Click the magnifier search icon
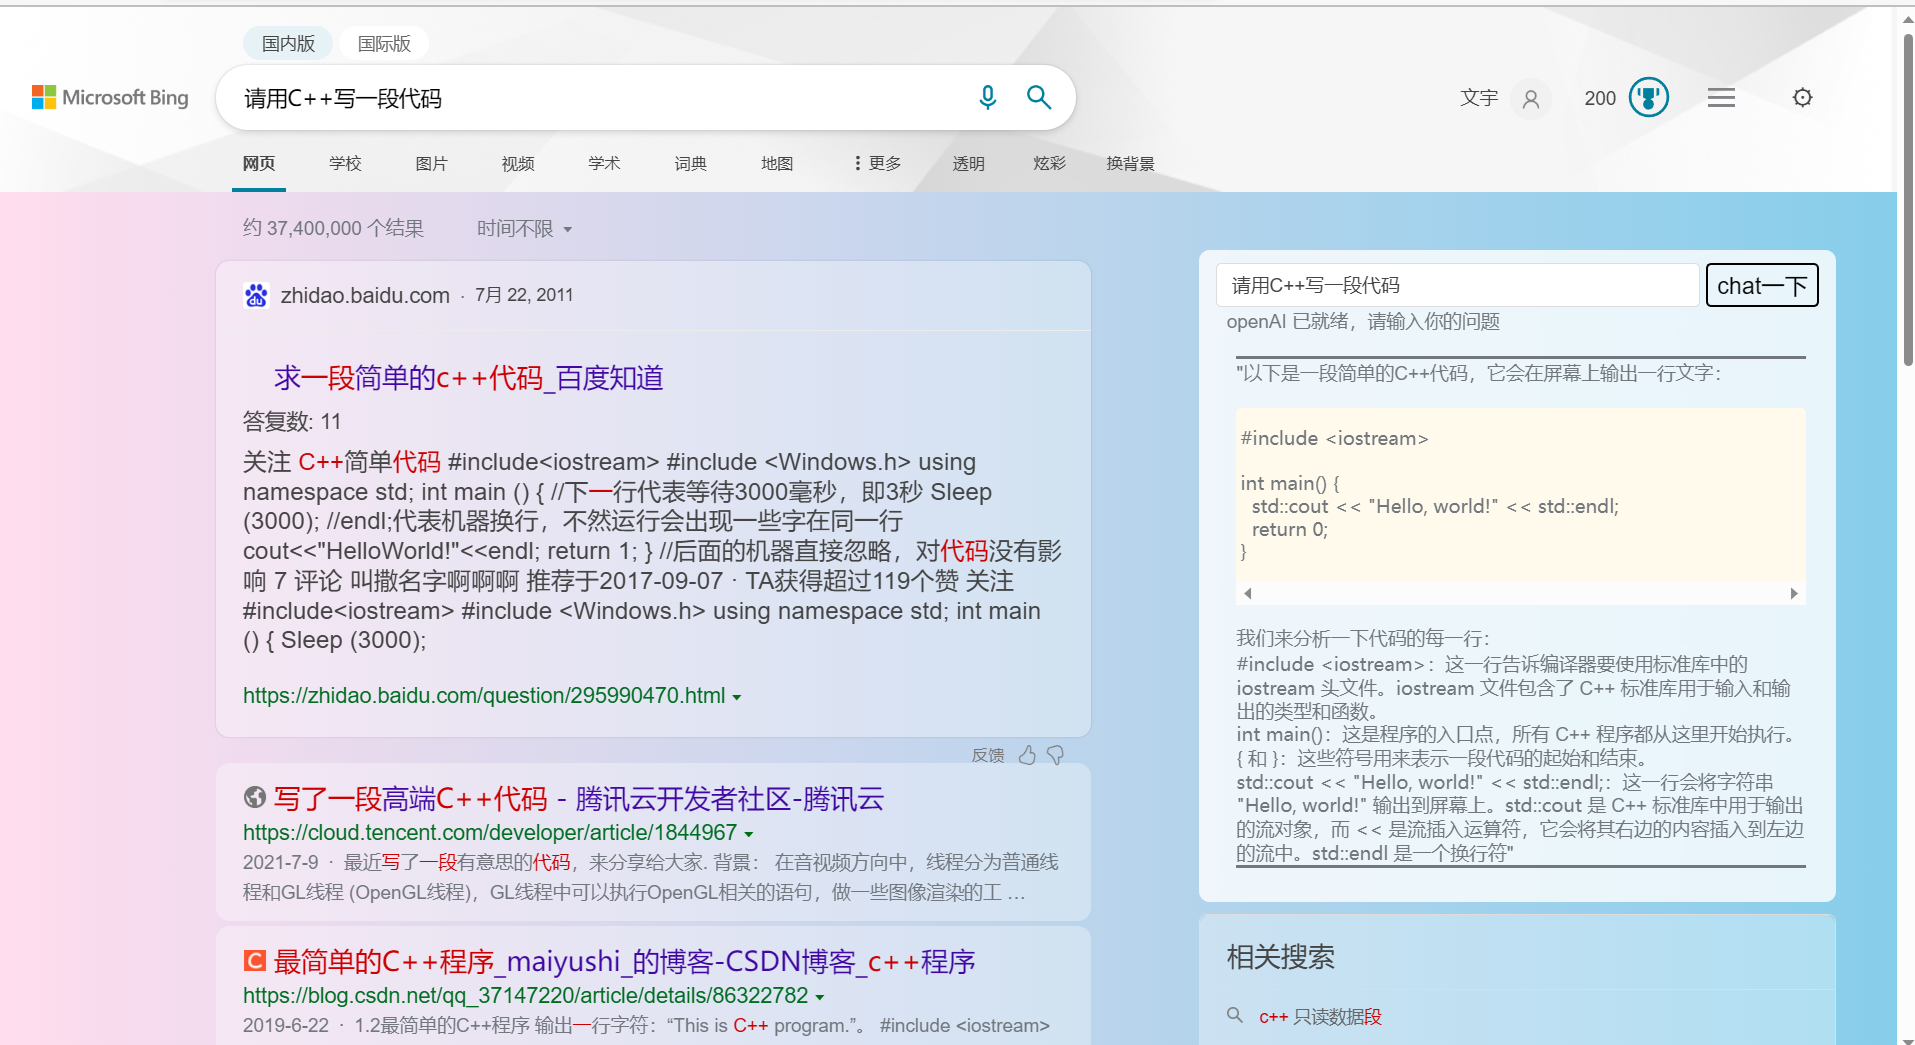The image size is (1915, 1045). click(1039, 97)
